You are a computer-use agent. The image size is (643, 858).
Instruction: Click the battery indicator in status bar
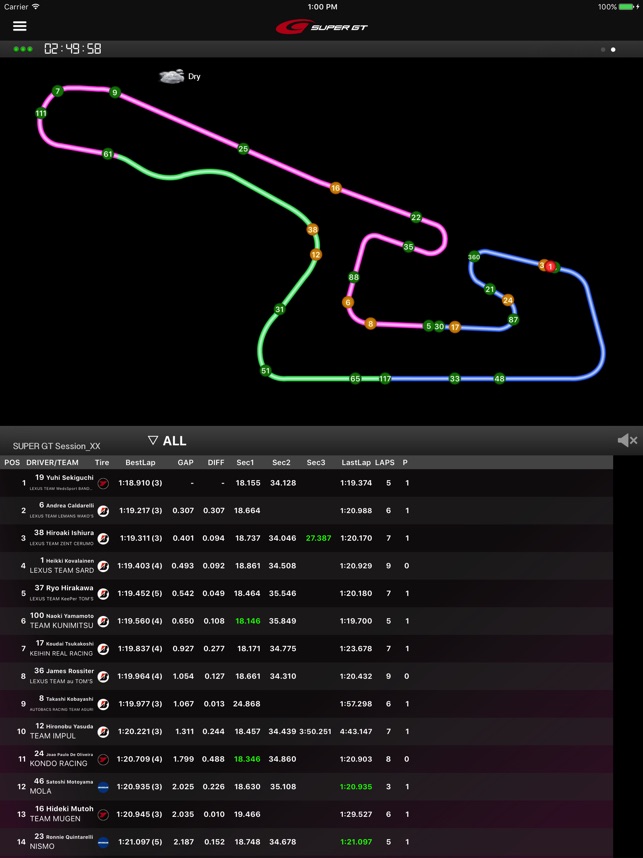click(627, 7)
